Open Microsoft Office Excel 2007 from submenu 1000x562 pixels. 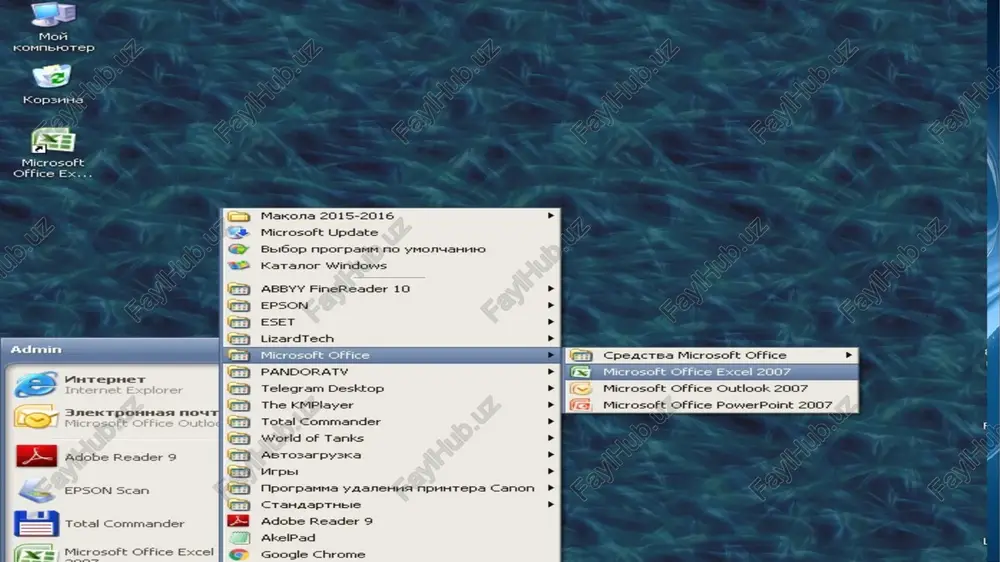click(711, 372)
